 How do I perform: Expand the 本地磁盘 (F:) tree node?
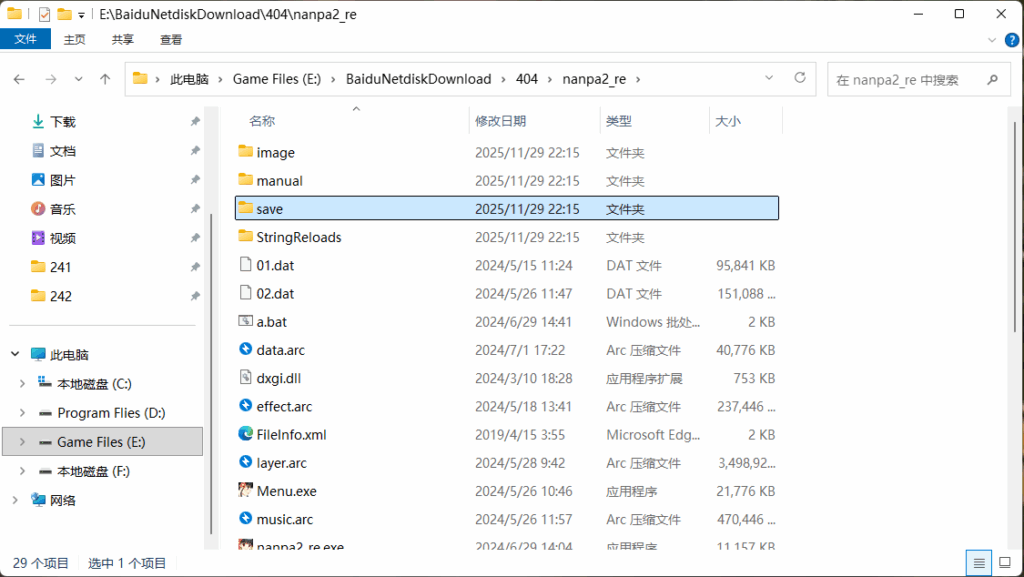click(x=22, y=471)
